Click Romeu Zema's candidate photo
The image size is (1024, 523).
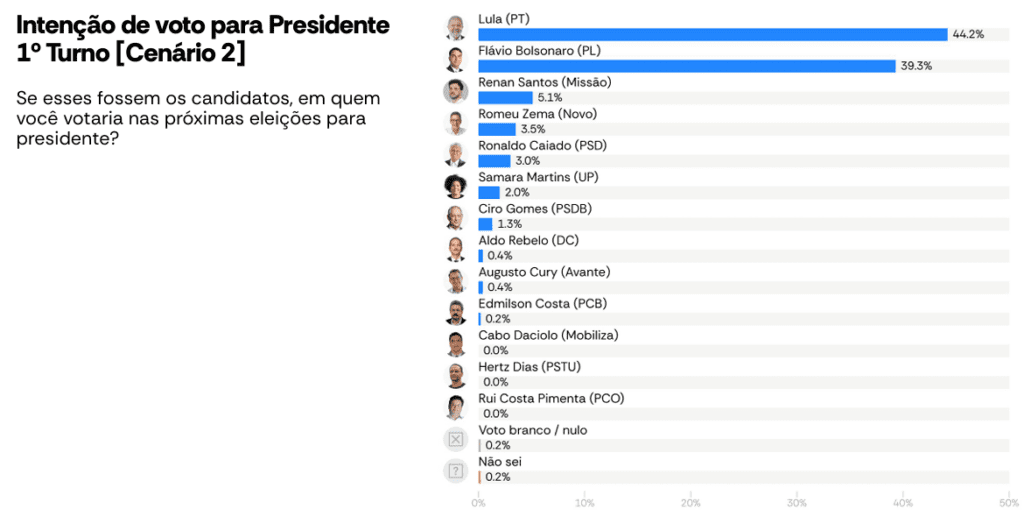pyautogui.click(x=456, y=123)
